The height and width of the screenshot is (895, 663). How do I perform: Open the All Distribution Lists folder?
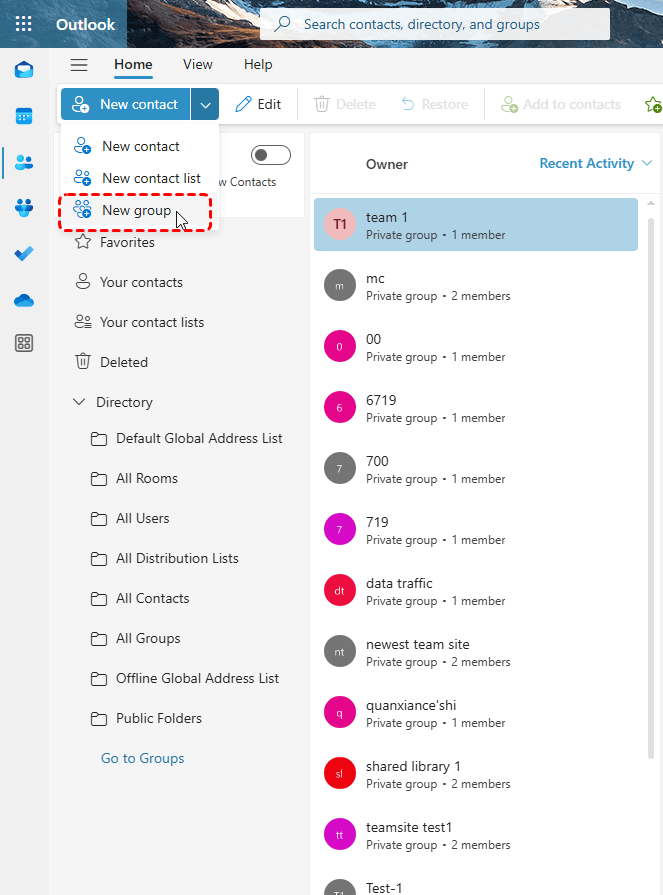tap(177, 558)
